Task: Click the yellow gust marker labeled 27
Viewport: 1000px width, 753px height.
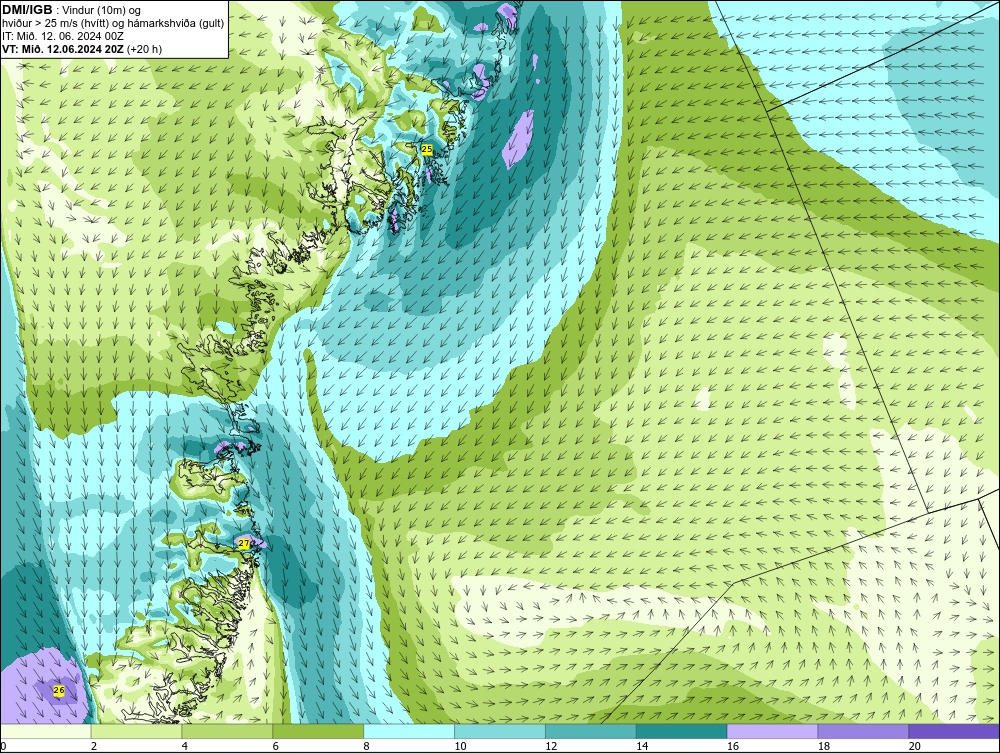Action: click(x=244, y=543)
